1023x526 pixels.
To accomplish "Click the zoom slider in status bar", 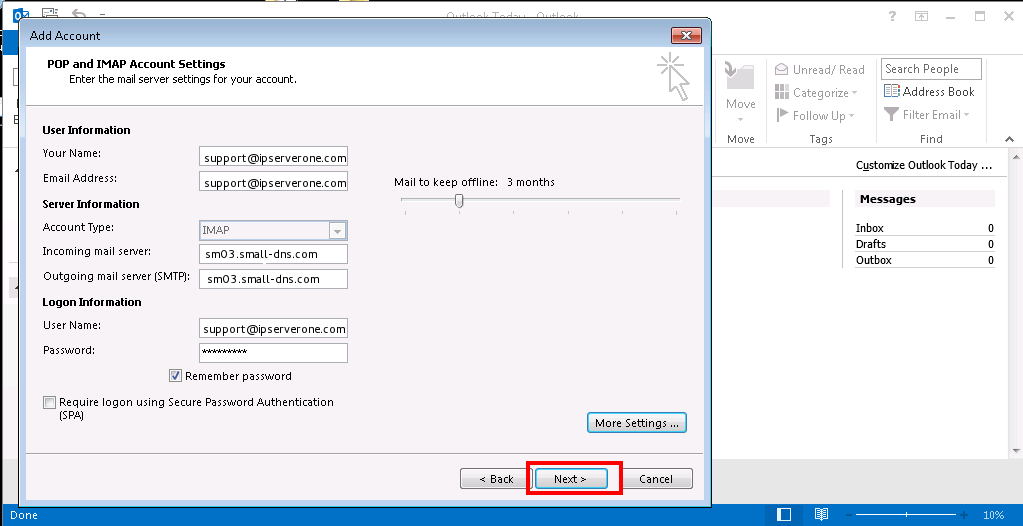I will point(905,515).
